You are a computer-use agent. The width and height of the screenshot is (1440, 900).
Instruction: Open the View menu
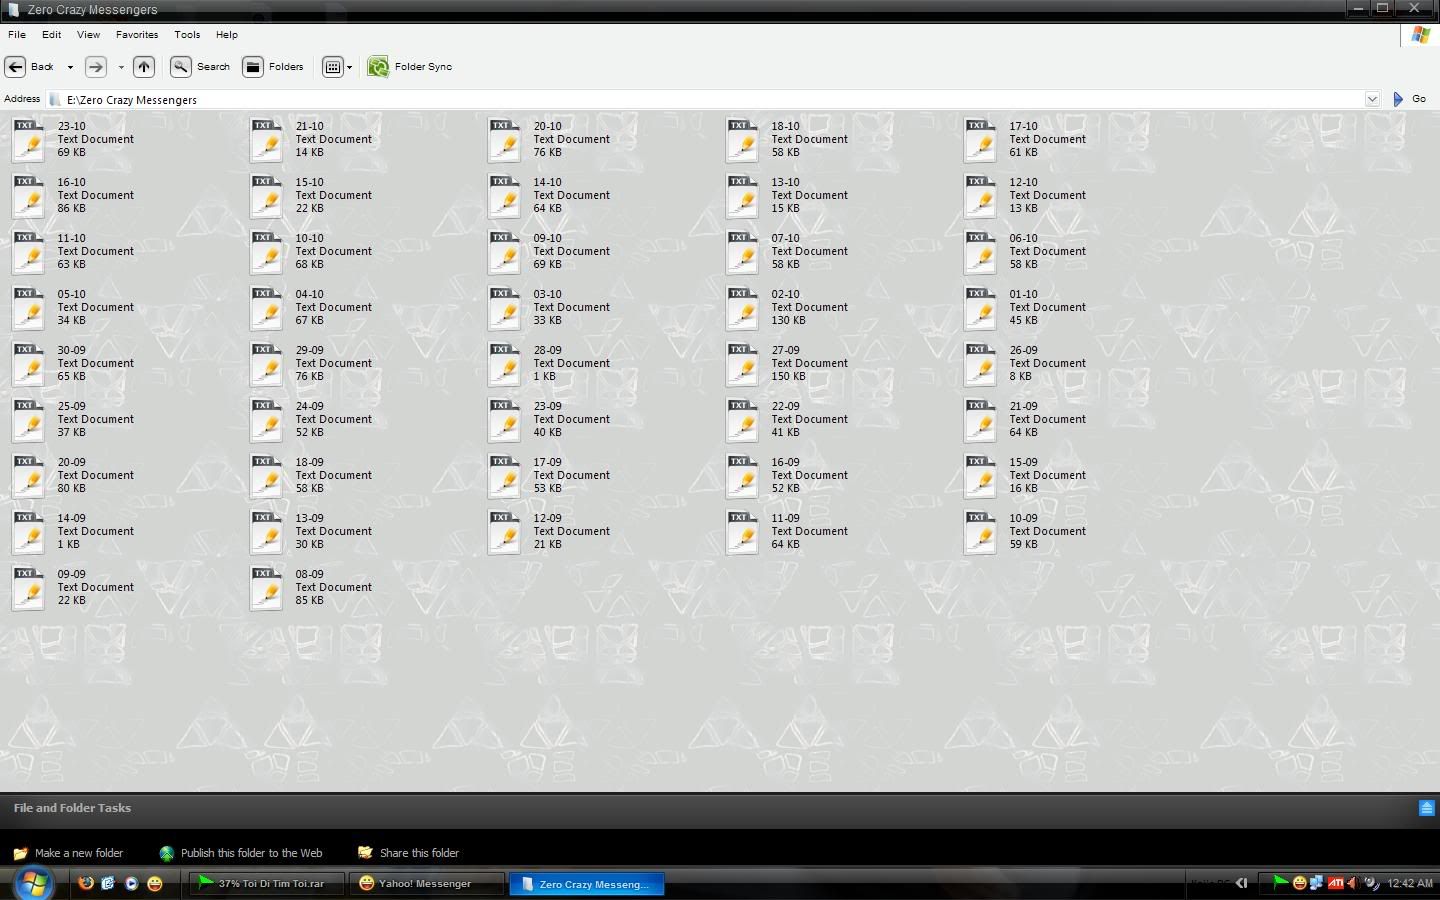[x=88, y=35]
